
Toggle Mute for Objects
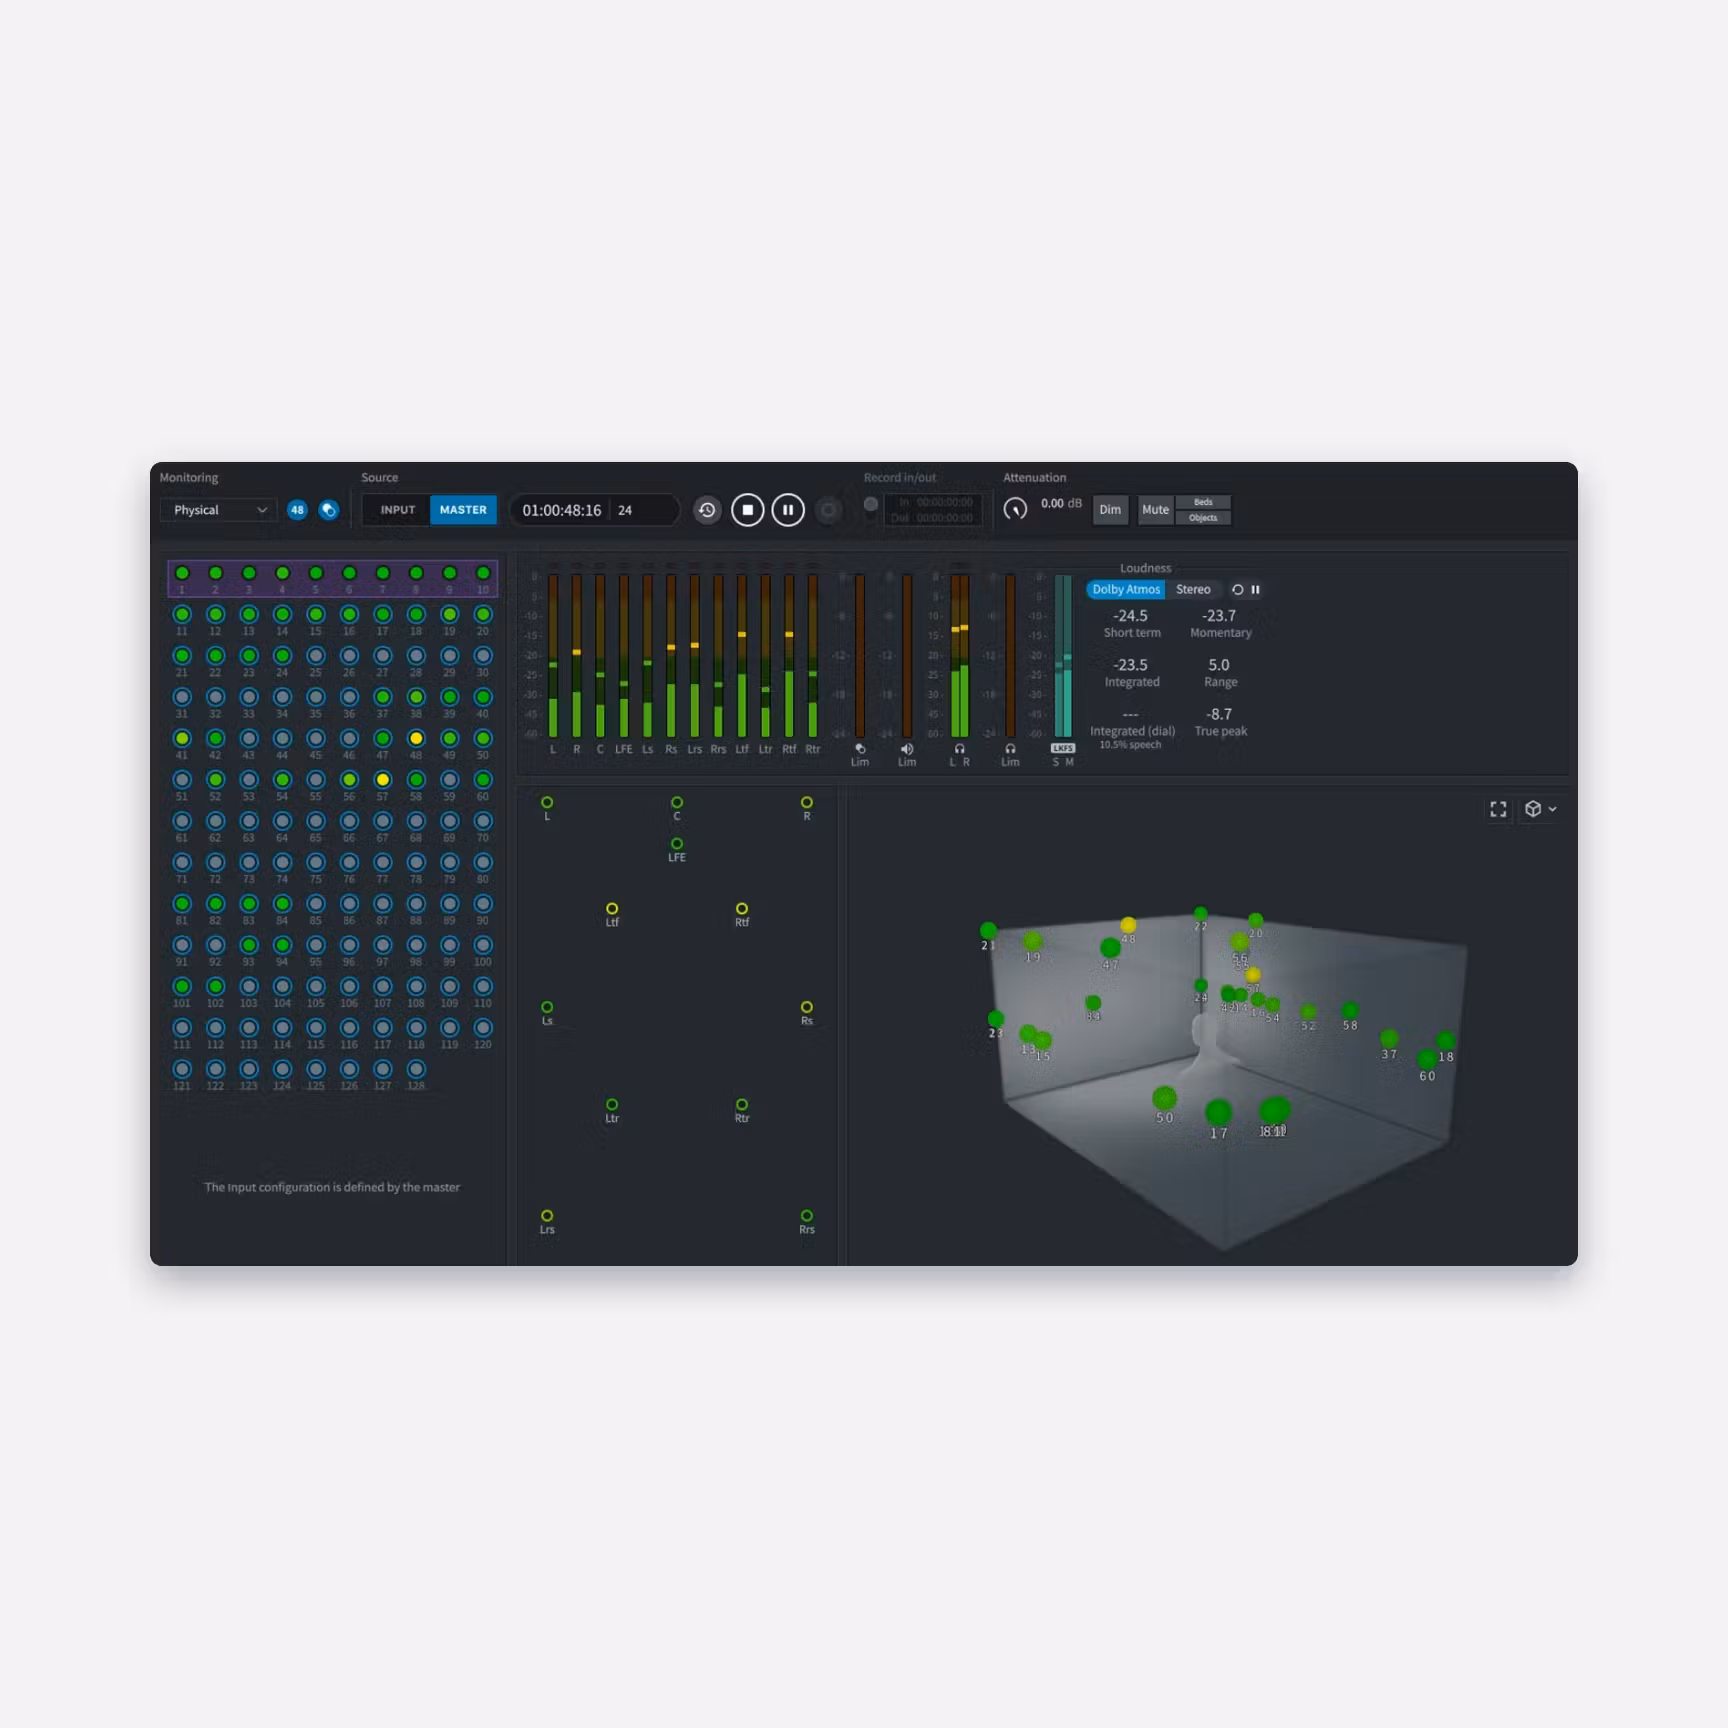tap(1205, 517)
